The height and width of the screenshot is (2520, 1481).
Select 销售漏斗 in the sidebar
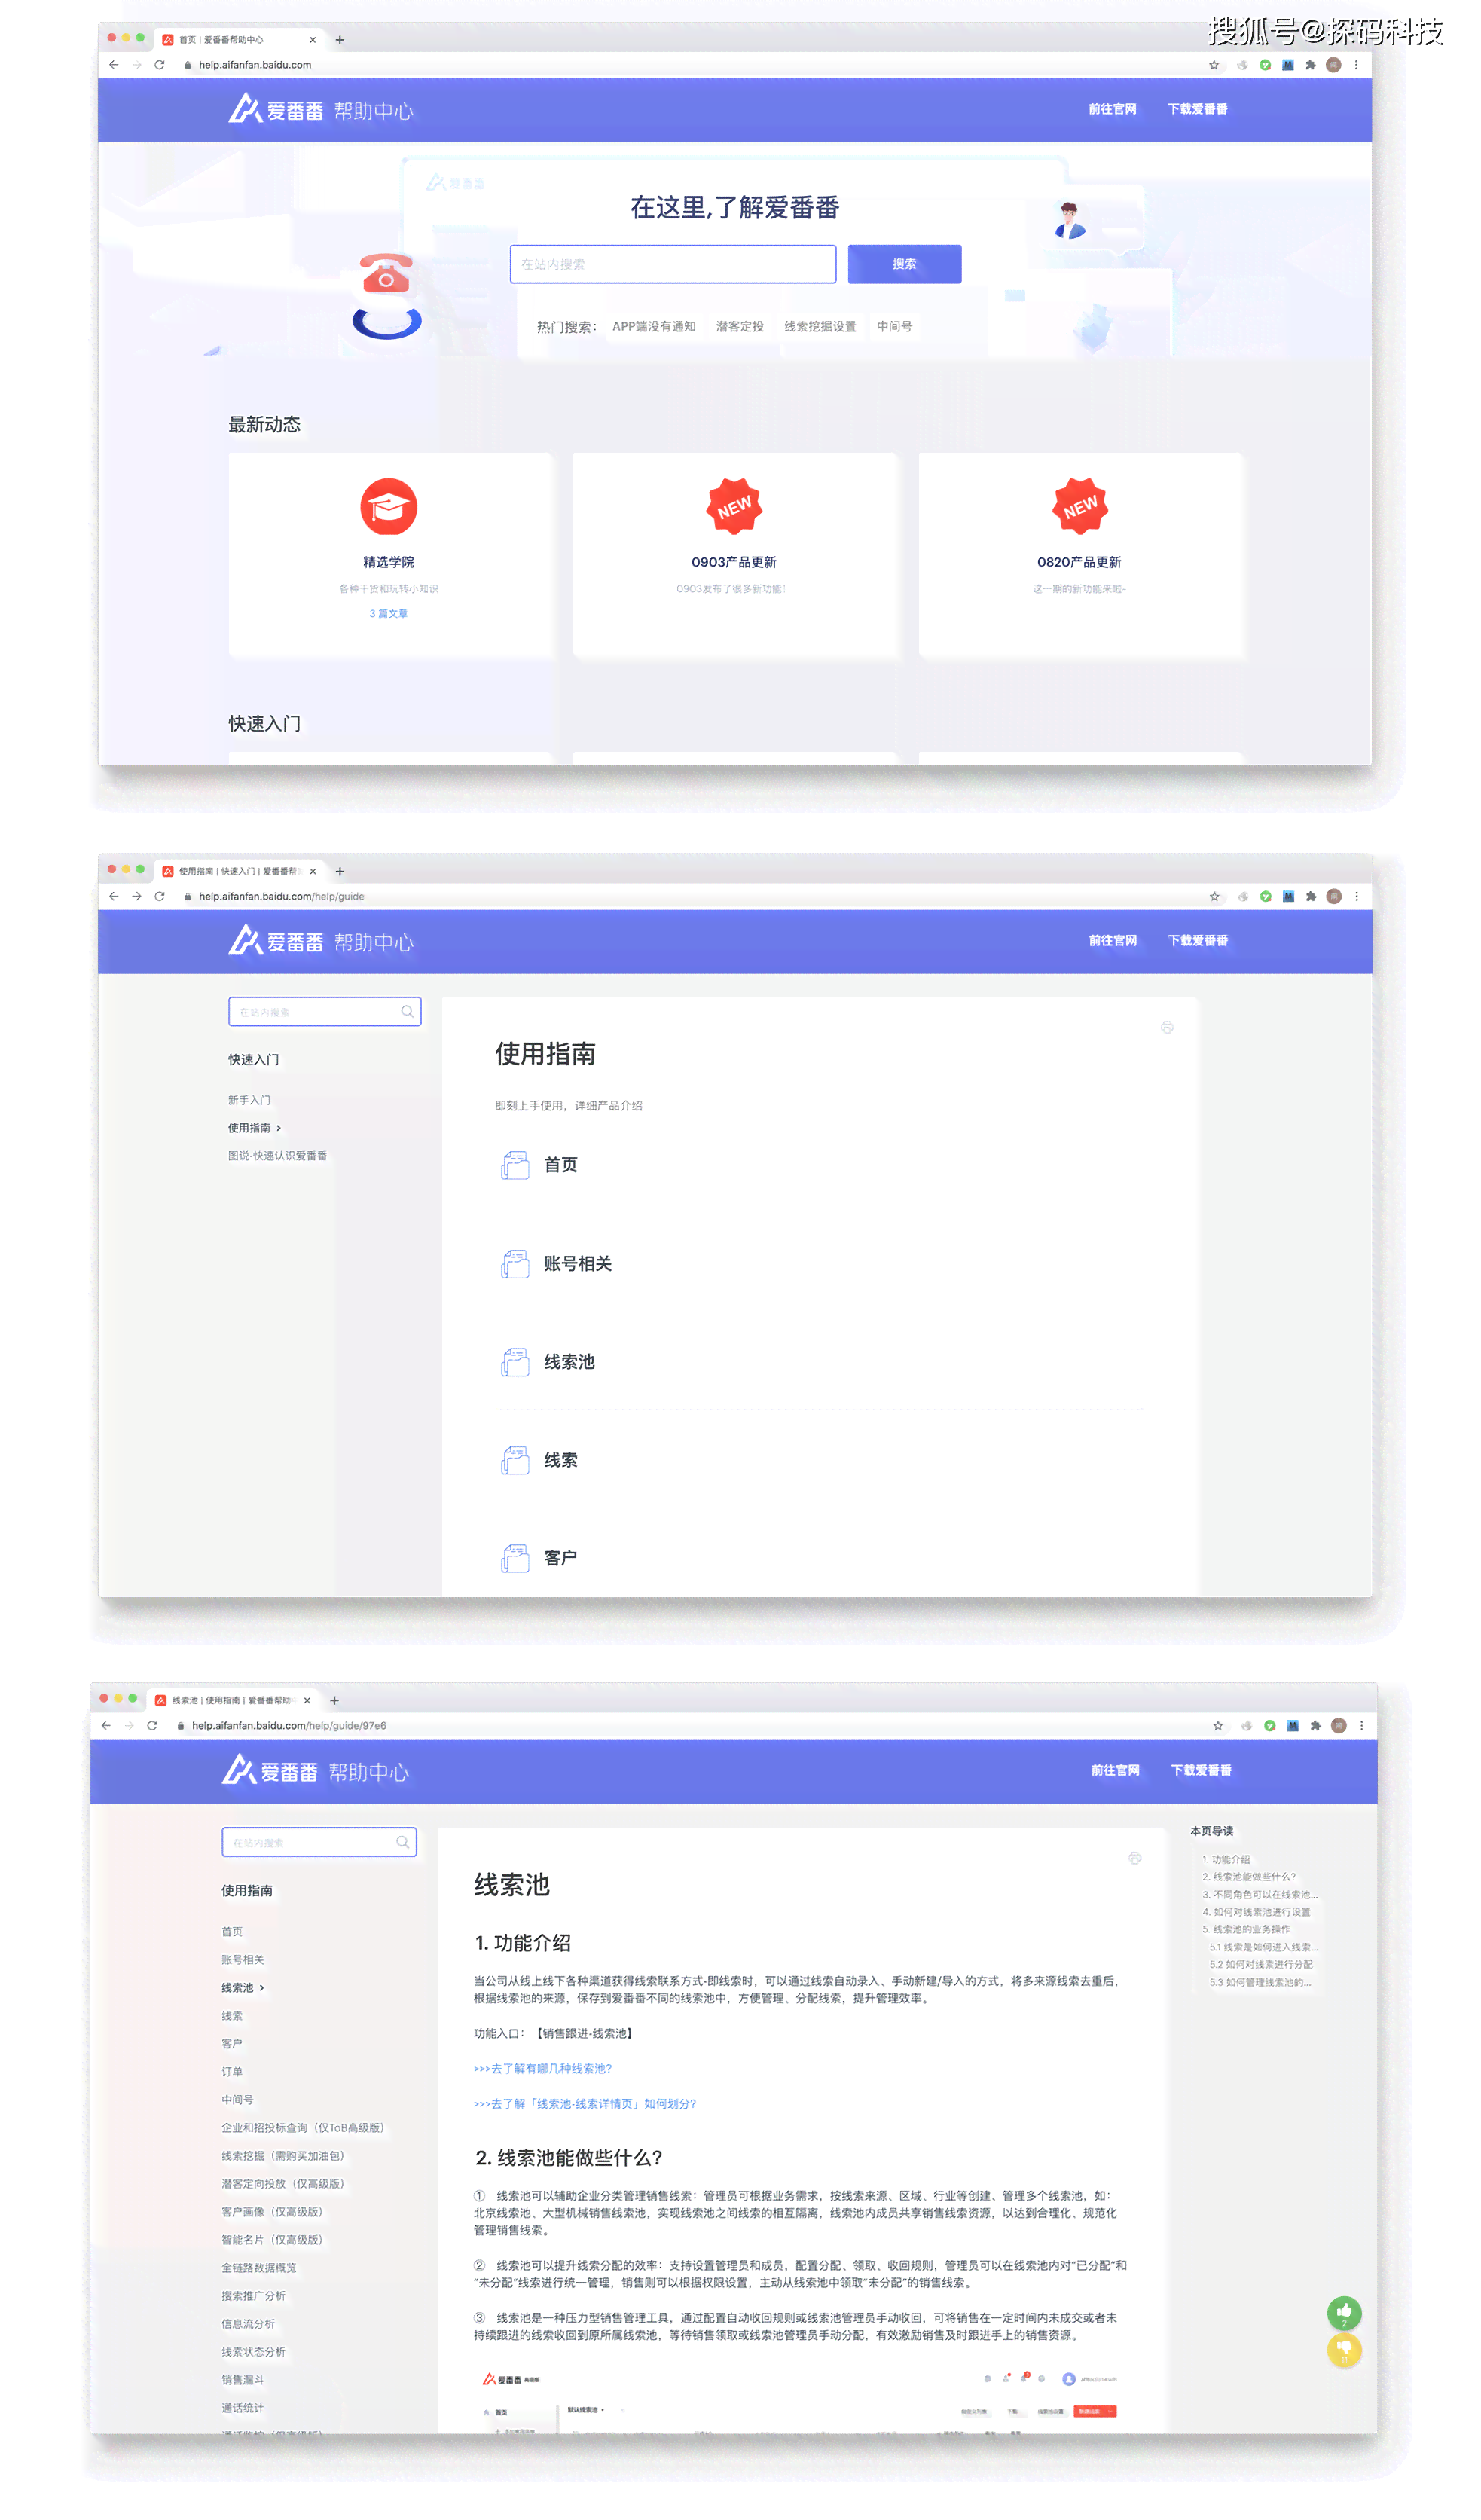[243, 2380]
